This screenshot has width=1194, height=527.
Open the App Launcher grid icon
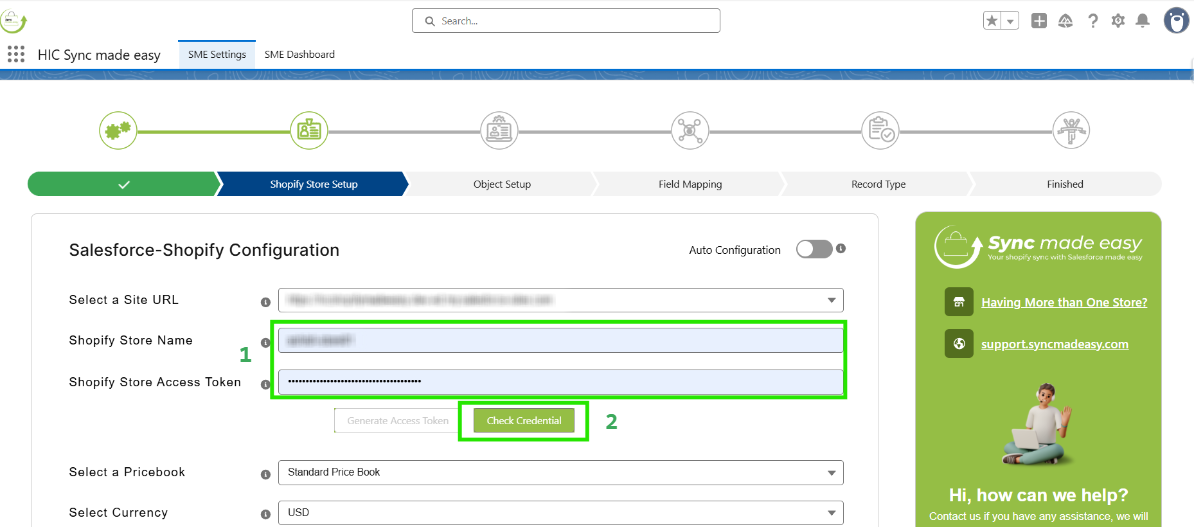click(x=16, y=55)
